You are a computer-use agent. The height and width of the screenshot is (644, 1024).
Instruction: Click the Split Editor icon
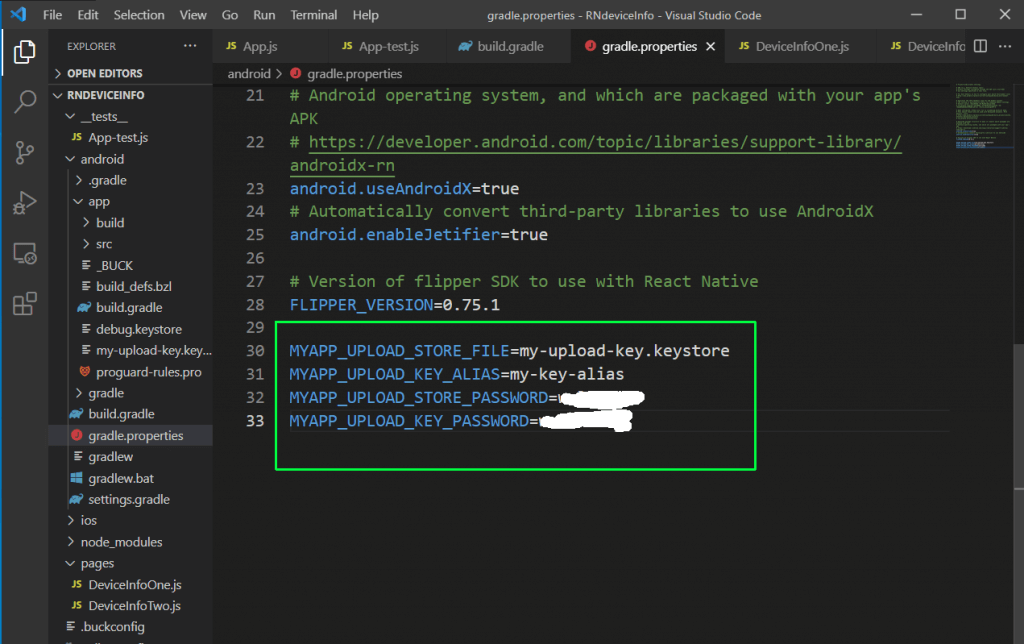pyautogui.click(x=981, y=47)
